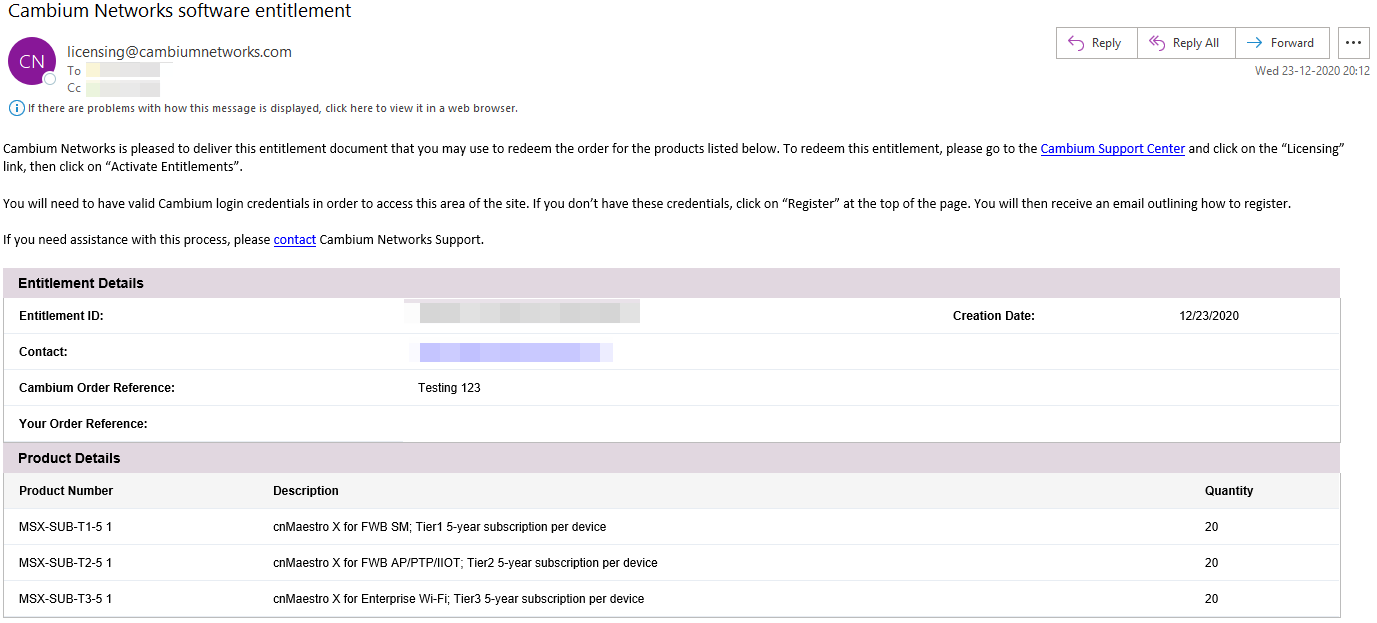1377x623 pixels.
Task: Click the Forward arrow icon
Action: coord(1255,43)
